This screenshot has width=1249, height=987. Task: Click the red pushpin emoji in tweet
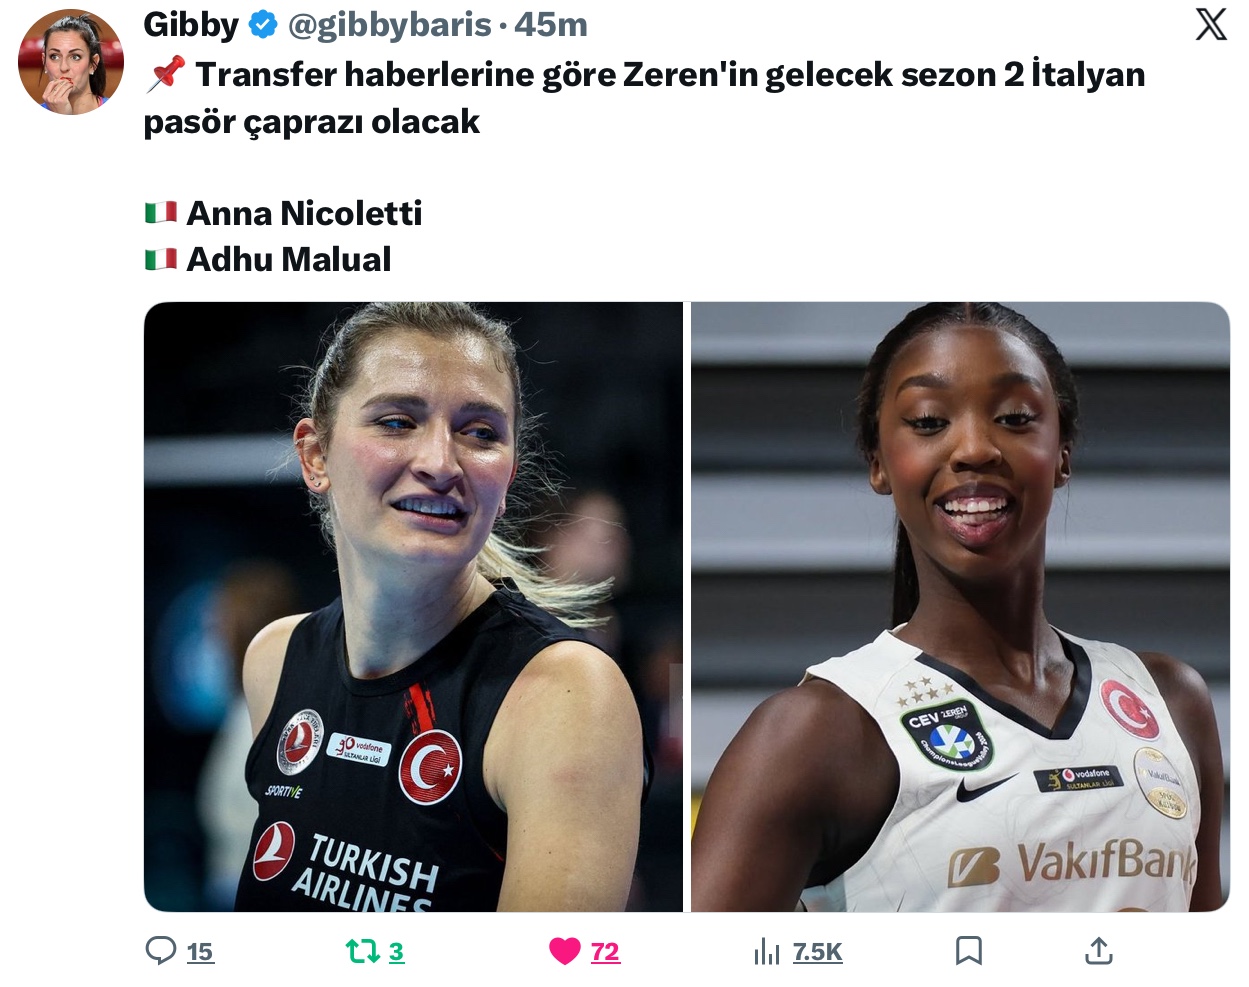165,74
